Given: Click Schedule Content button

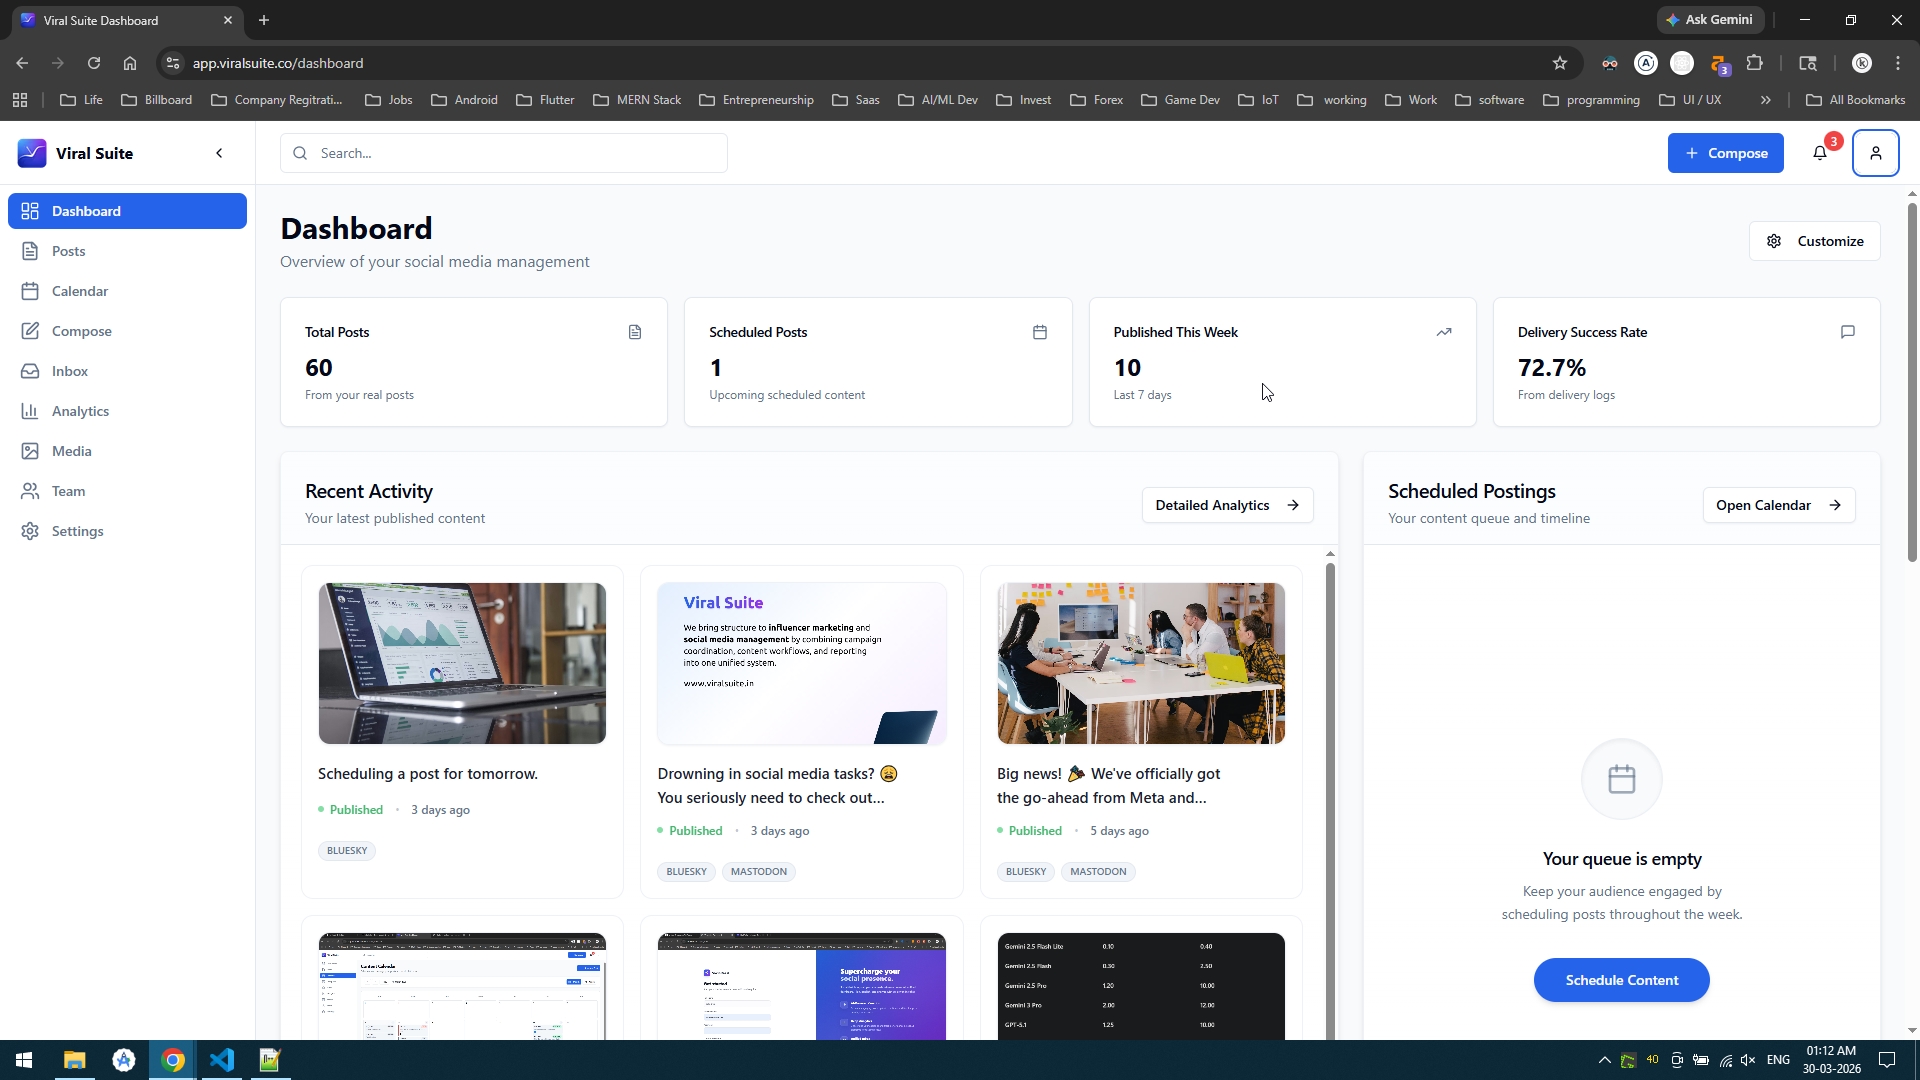Looking at the screenshot, I should (1621, 980).
